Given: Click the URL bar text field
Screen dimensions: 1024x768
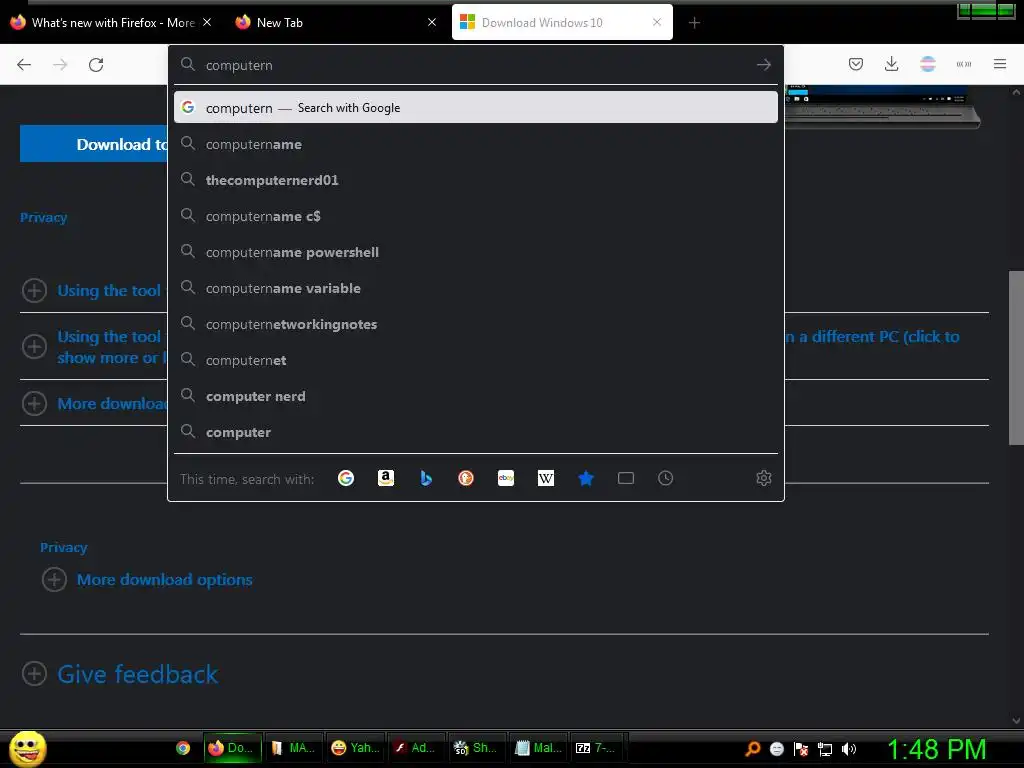Looking at the screenshot, I should click(x=477, y=65).
